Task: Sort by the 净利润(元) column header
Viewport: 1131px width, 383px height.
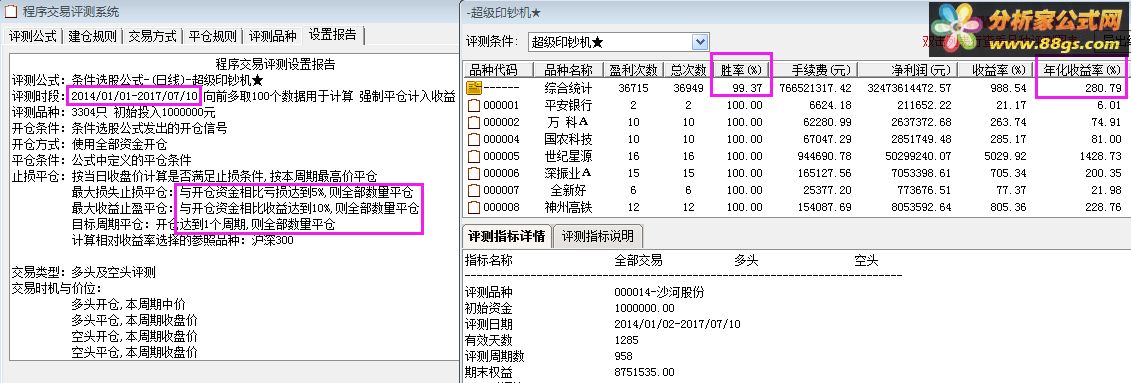Action: point(909,70)
